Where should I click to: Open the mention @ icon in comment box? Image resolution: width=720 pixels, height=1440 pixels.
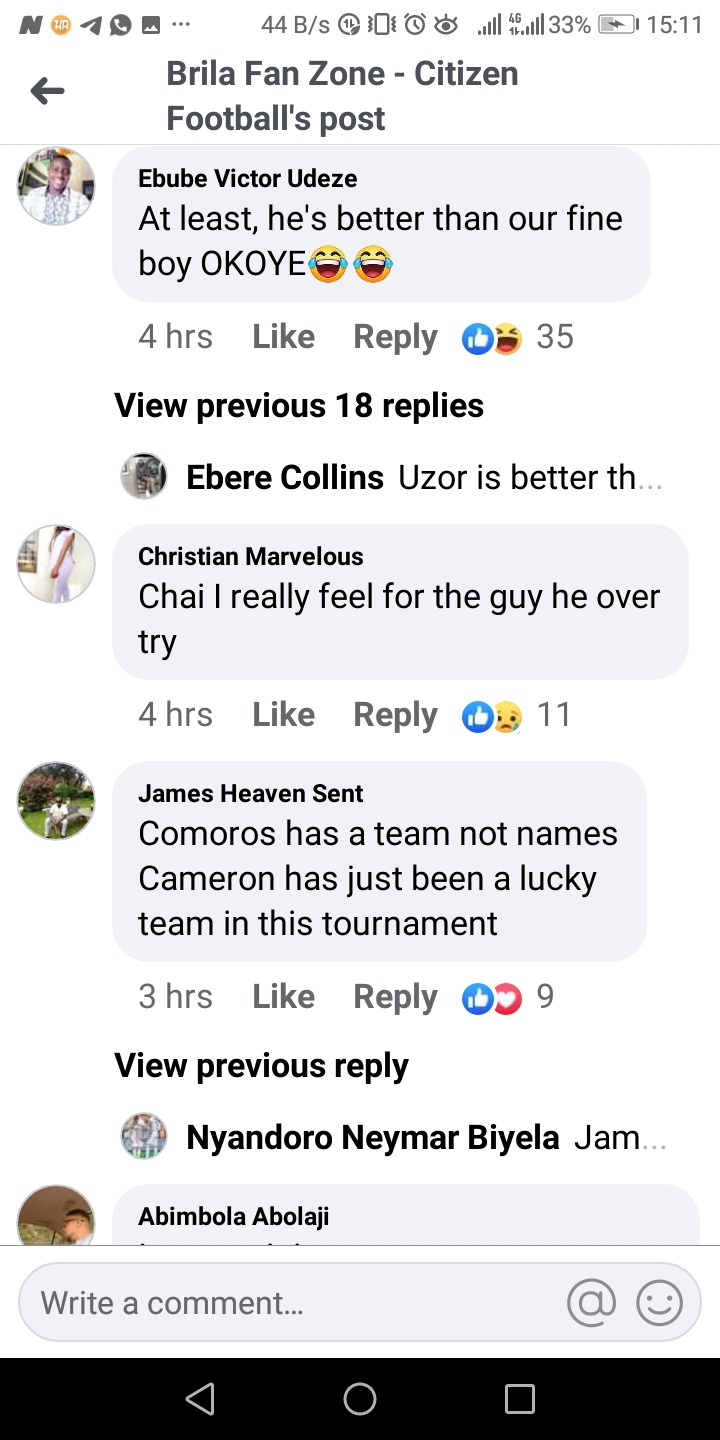click(x=591, y=1303)
